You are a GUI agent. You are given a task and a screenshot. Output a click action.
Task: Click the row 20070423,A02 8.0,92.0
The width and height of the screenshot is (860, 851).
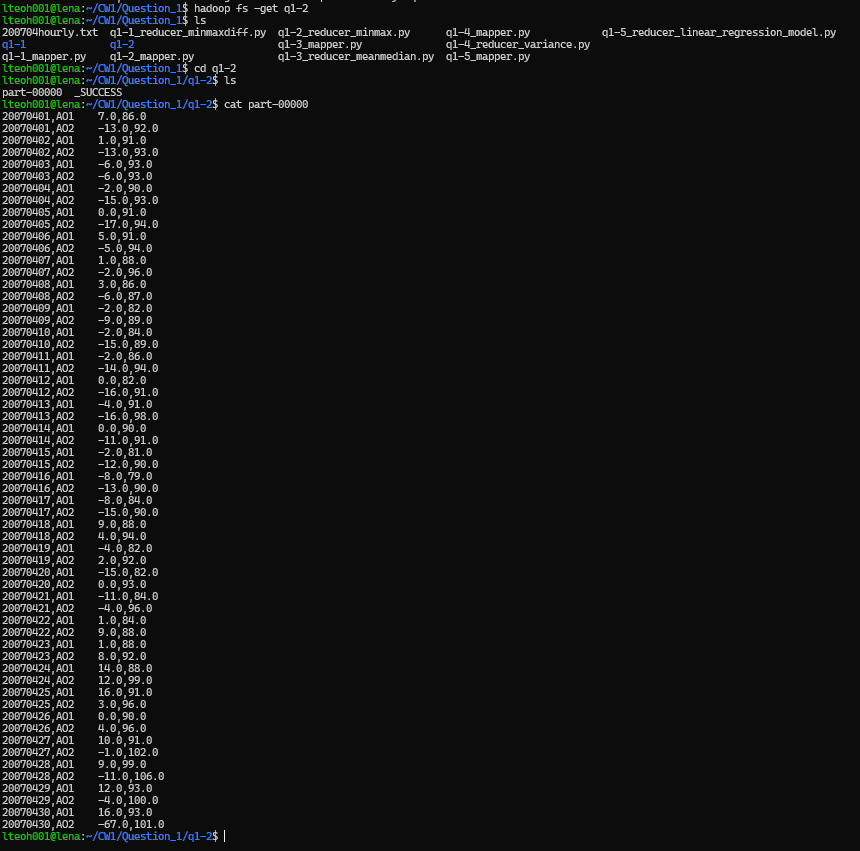74,656
